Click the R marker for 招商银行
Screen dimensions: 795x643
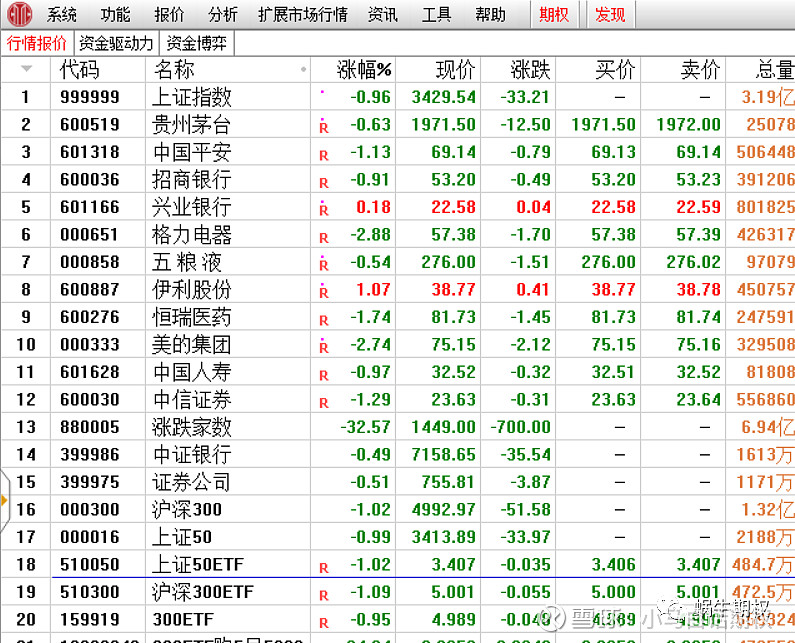coord(323,183)
